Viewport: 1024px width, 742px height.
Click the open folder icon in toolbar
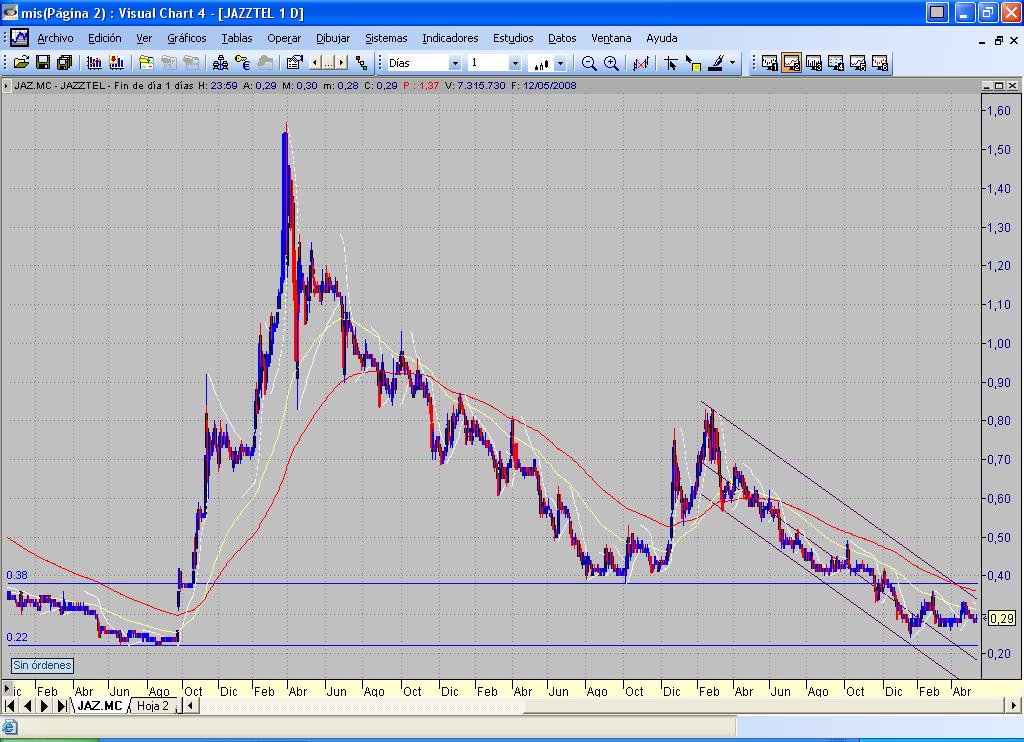tap(20, 63)
